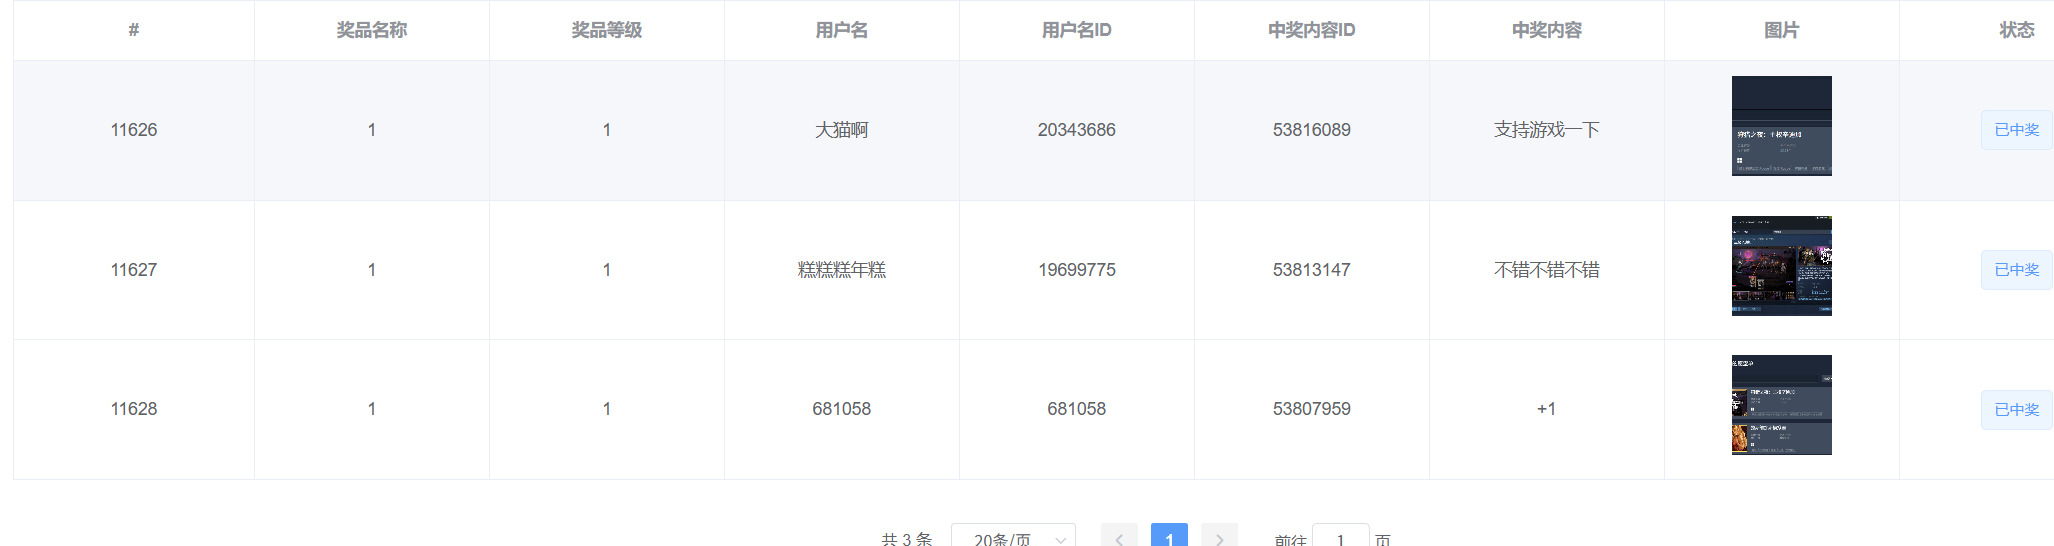The image size is (2054, 546).
Task: Select the username cell 大猫啊
Action: [x=842, y=130]
